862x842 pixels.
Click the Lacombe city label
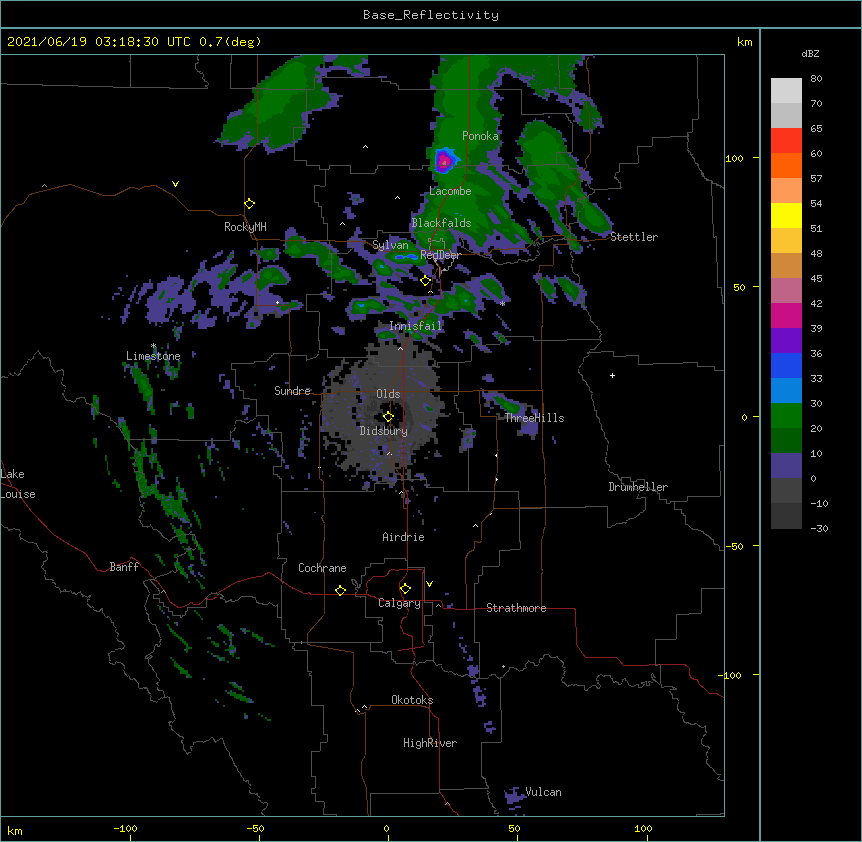coord(450,191)
